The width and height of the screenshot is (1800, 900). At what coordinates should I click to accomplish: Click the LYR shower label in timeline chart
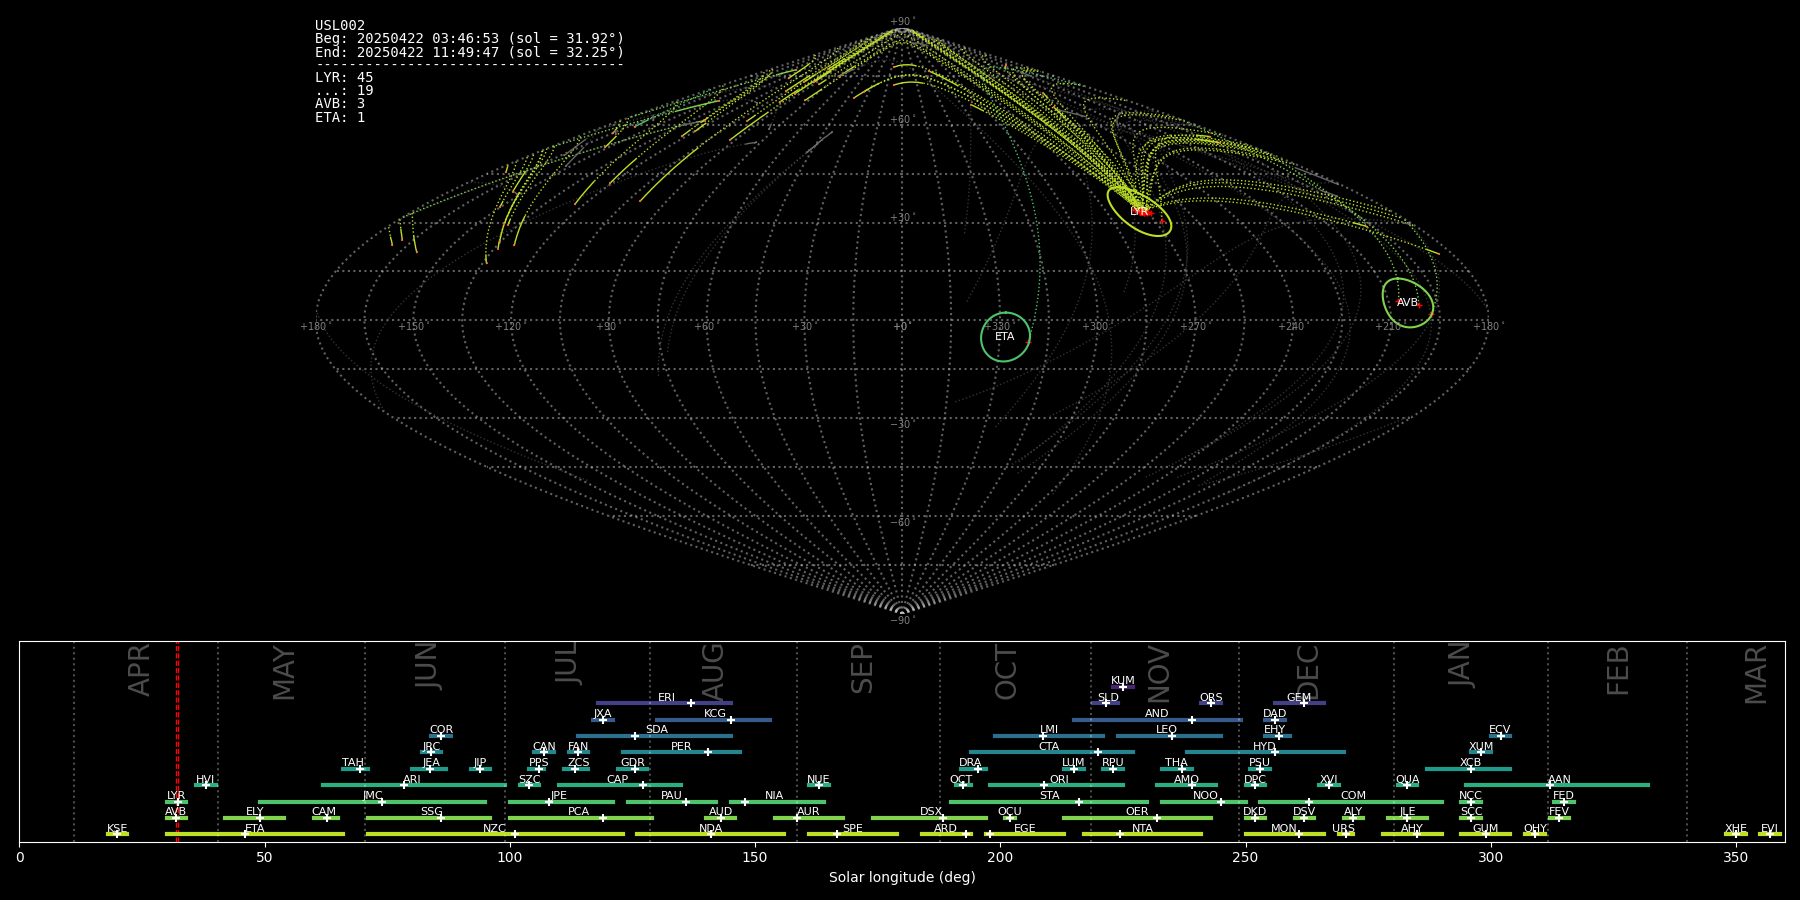tap(176, 795)
